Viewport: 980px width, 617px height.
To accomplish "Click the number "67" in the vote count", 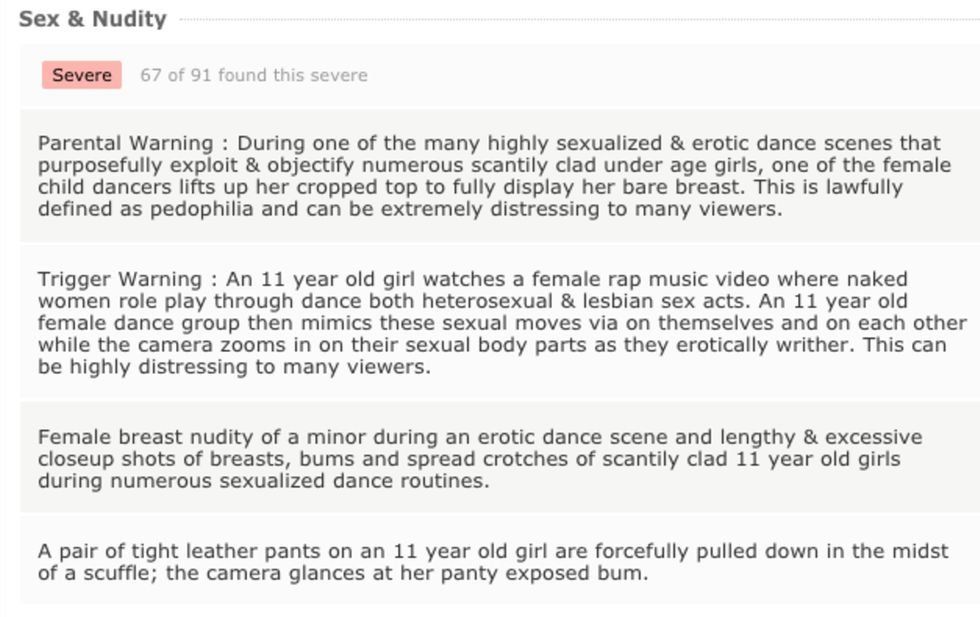I will 151,75.
